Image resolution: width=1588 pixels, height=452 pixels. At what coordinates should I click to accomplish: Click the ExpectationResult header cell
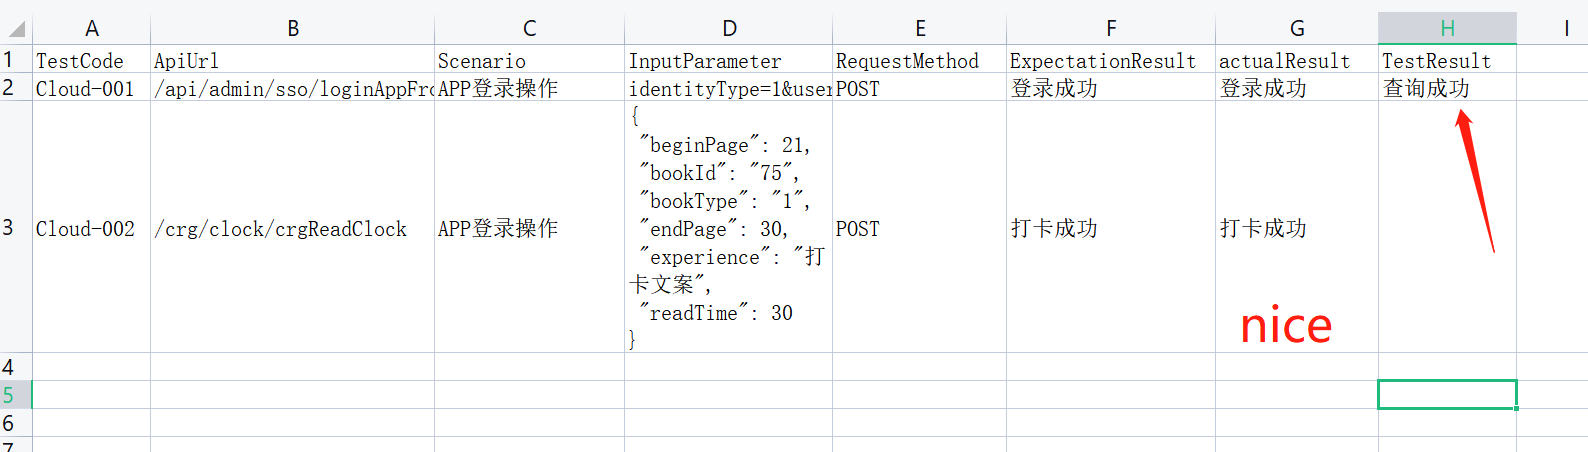(x=1111, y=60)
